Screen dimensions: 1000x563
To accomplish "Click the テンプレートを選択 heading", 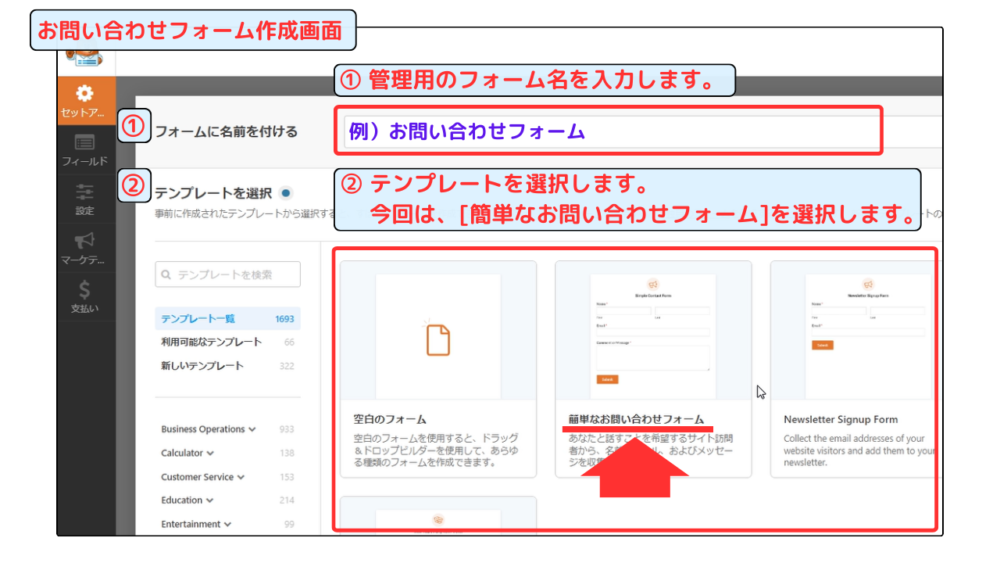I will [213, 193].
